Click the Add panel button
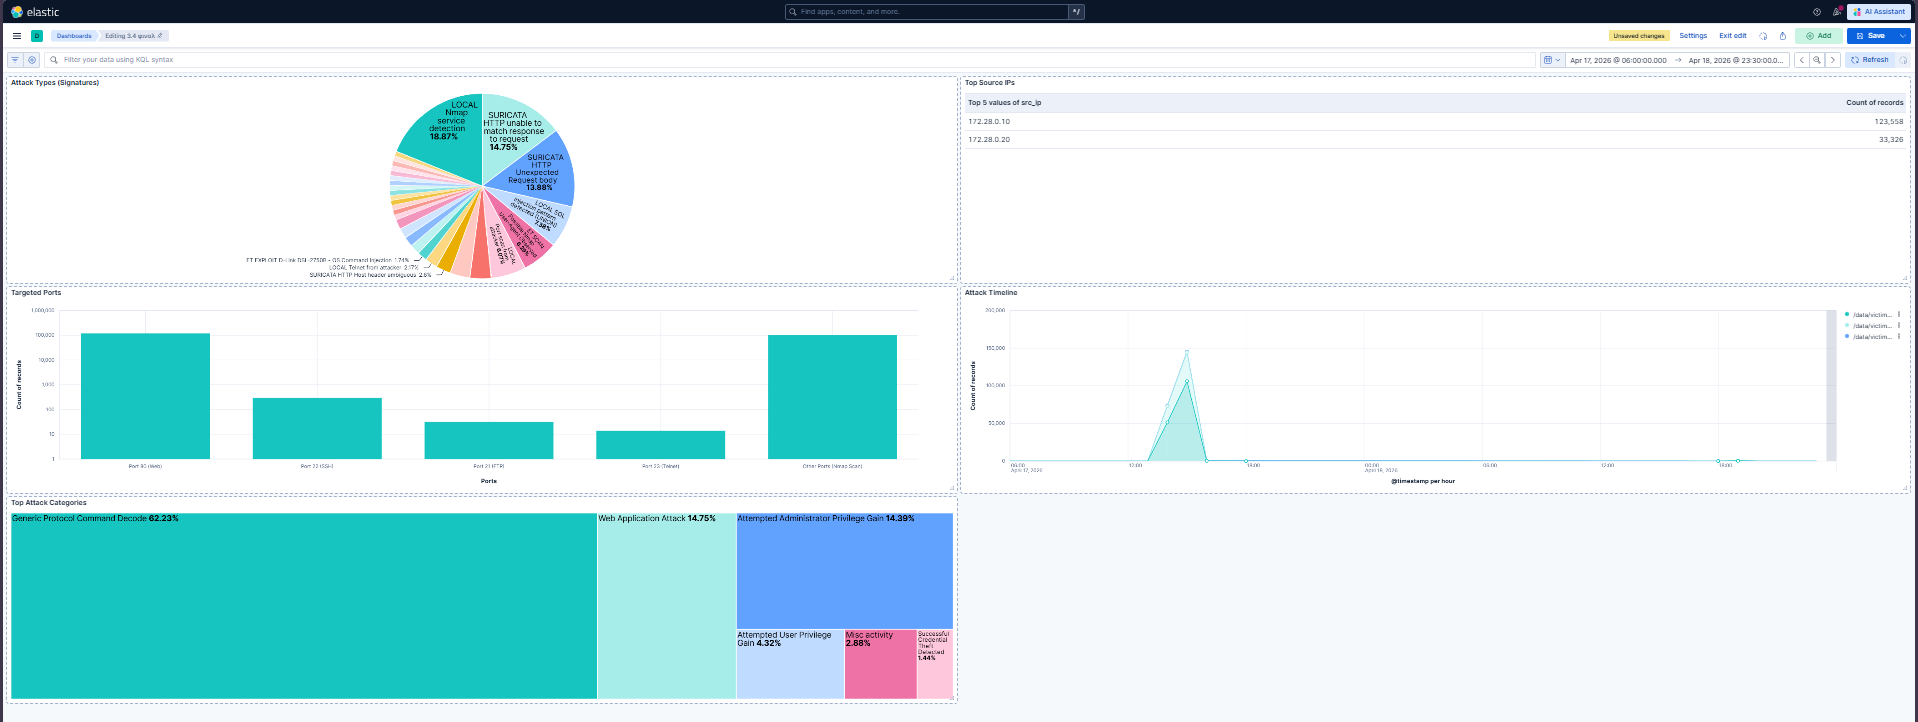 pos(1818,36)
